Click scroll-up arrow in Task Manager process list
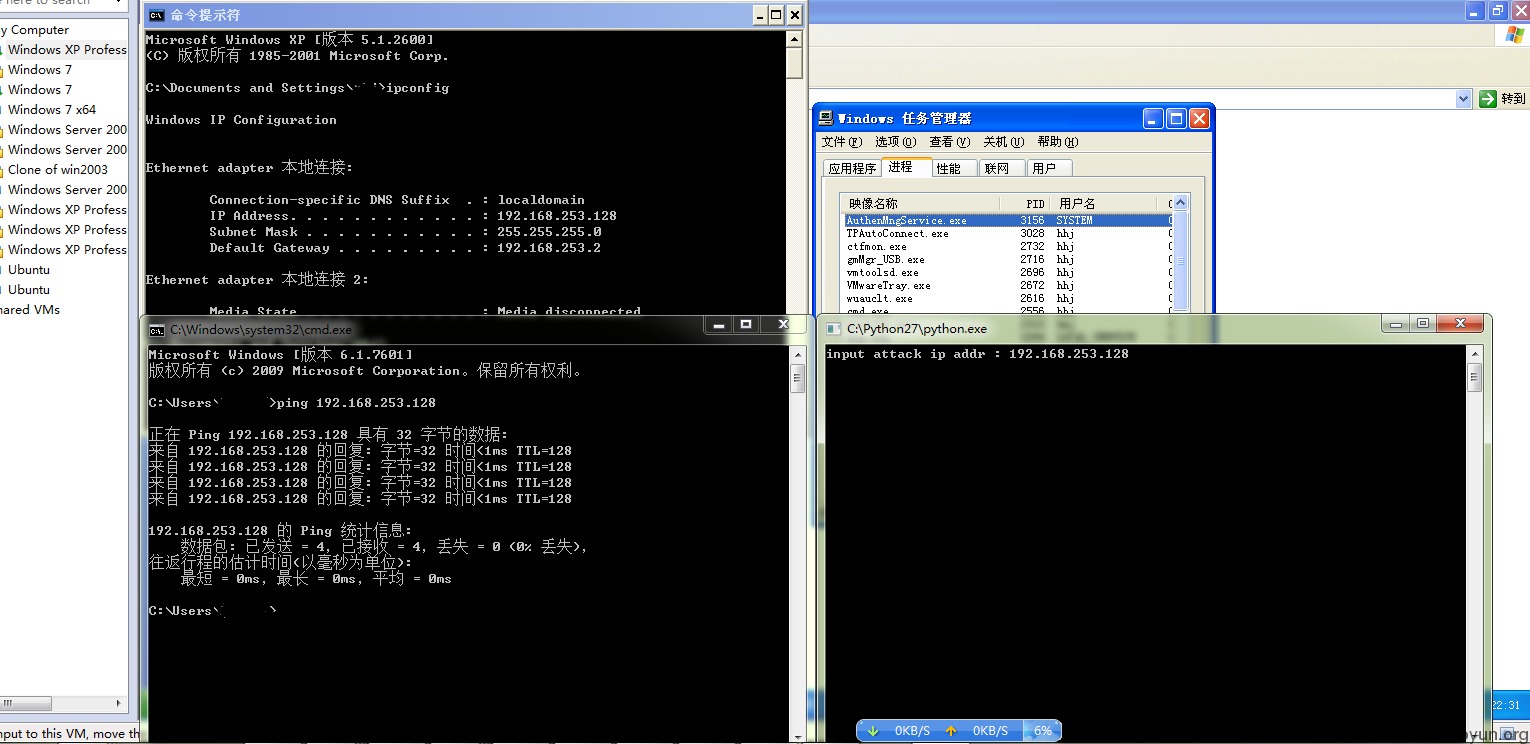This screenshot has height=744, width=1530. point(1181,203)
